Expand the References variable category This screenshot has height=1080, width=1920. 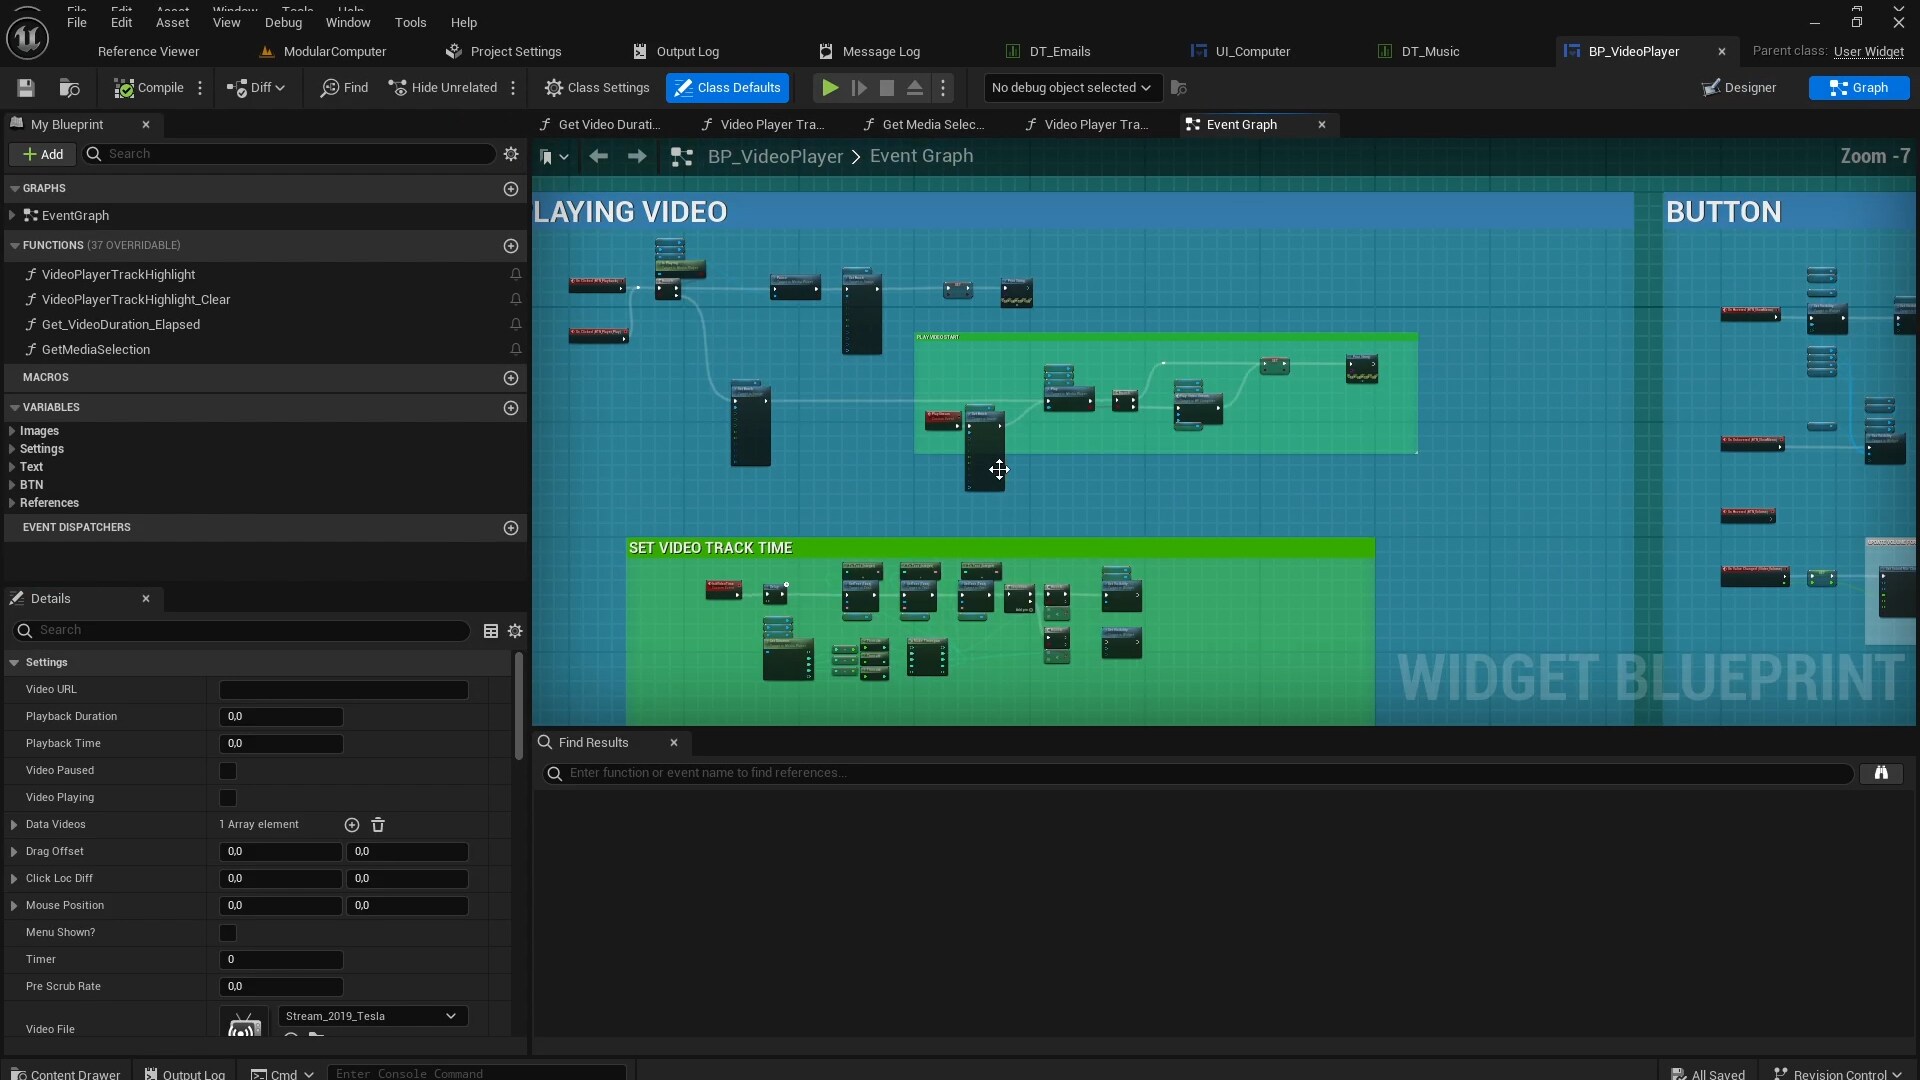12,503
